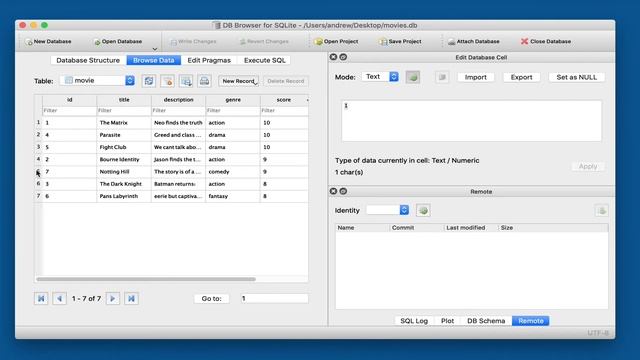Image resolution: width=640 pixels, height=360 pixels.
Task: Open the Execute SQL tab
Action: pos(264,60)
